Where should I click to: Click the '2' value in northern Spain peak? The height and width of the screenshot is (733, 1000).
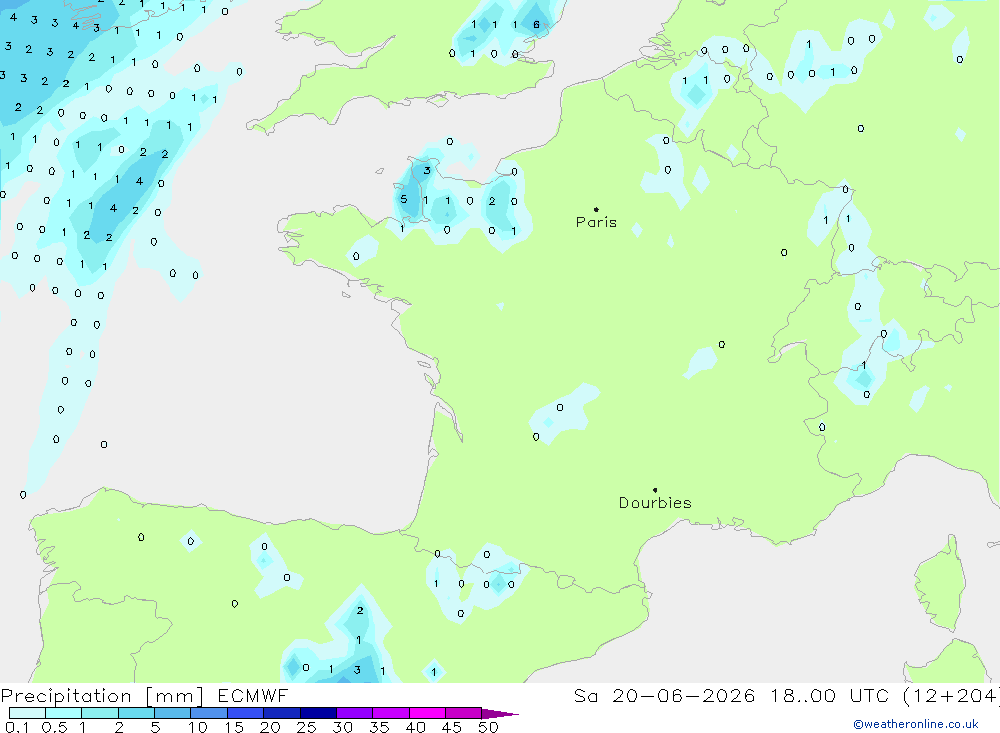360,611
